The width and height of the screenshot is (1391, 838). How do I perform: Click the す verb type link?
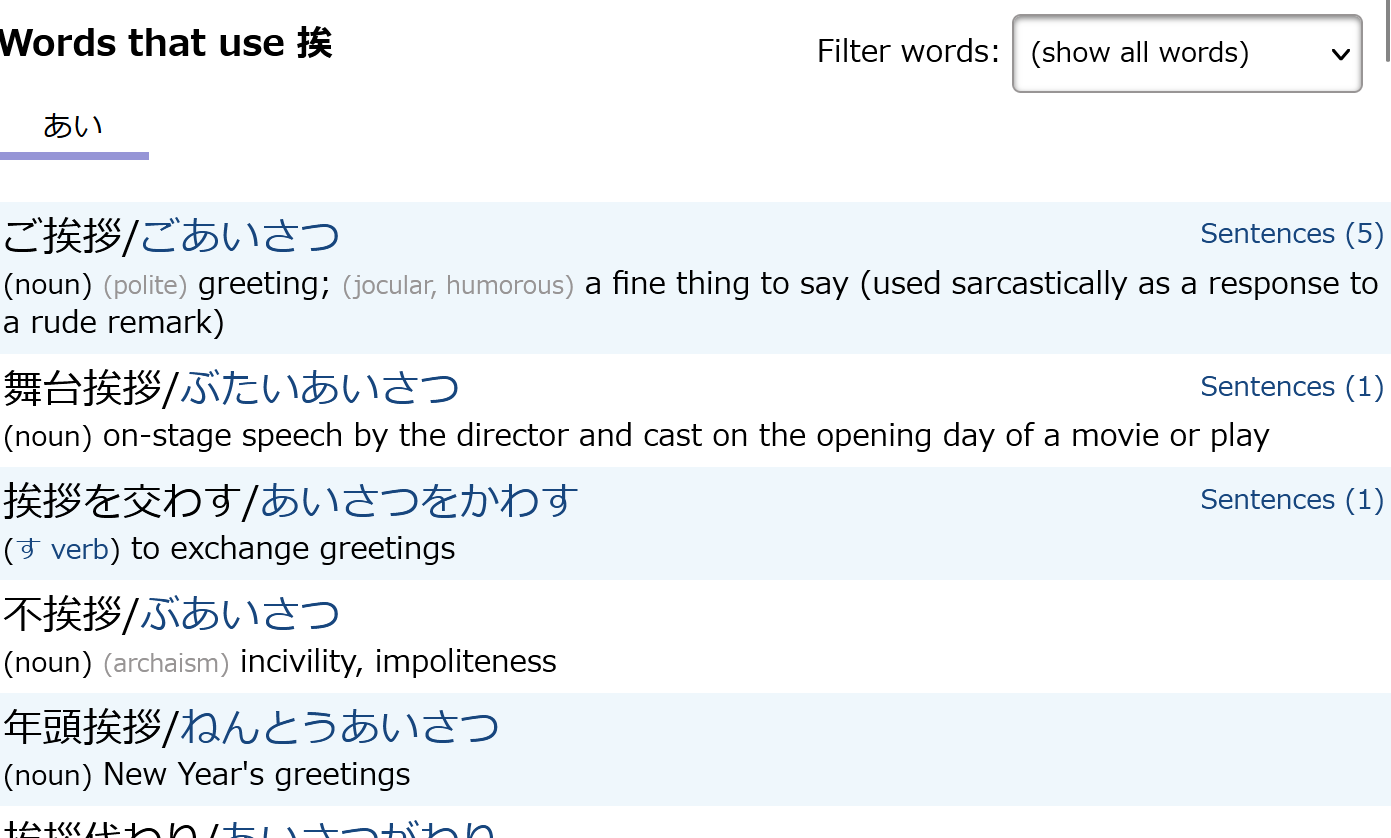tap(64, 550)
